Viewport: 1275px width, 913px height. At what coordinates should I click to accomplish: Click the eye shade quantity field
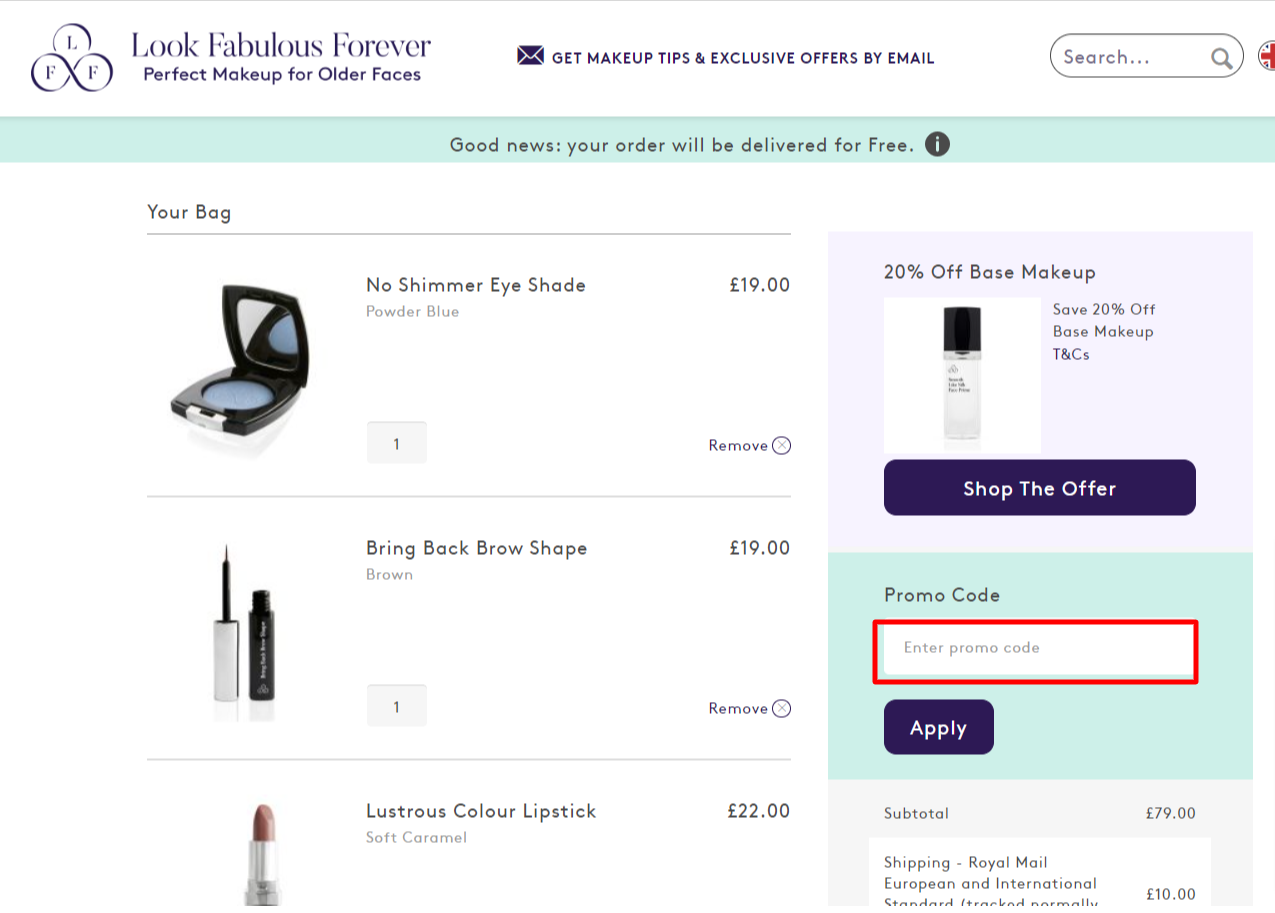click(396, 442)
